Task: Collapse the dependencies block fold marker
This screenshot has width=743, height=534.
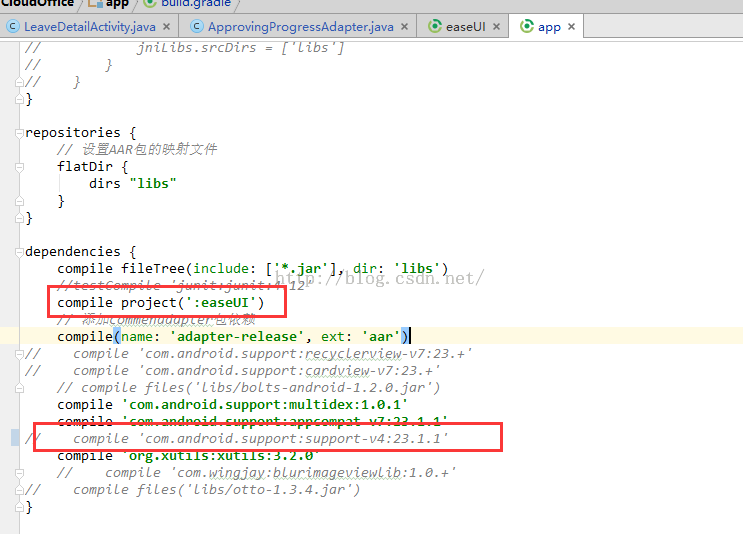Action: (19, 252)
